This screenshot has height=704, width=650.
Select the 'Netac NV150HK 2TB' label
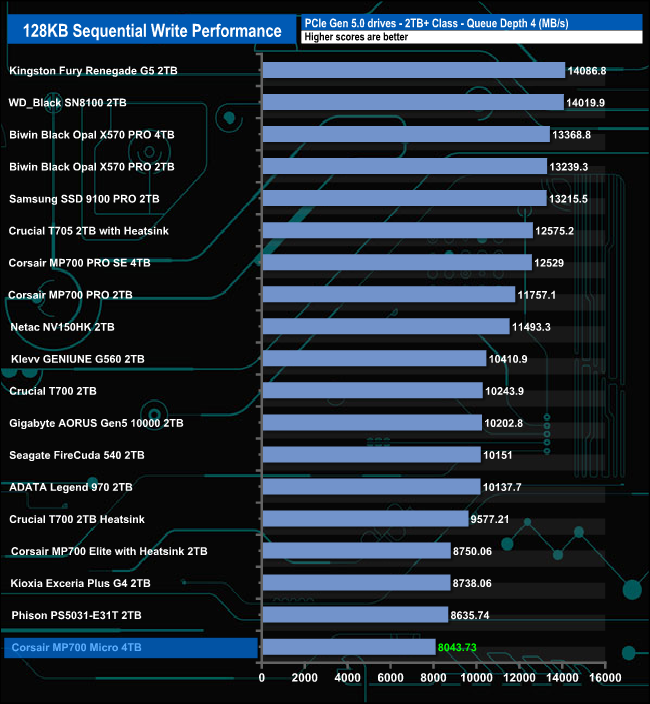tap(62, 327)
